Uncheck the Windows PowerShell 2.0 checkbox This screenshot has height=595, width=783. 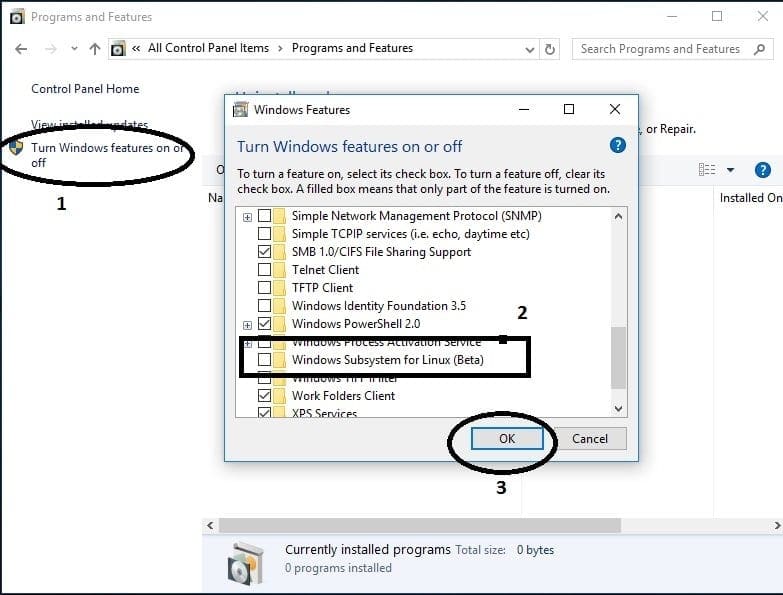click(265, 323)
